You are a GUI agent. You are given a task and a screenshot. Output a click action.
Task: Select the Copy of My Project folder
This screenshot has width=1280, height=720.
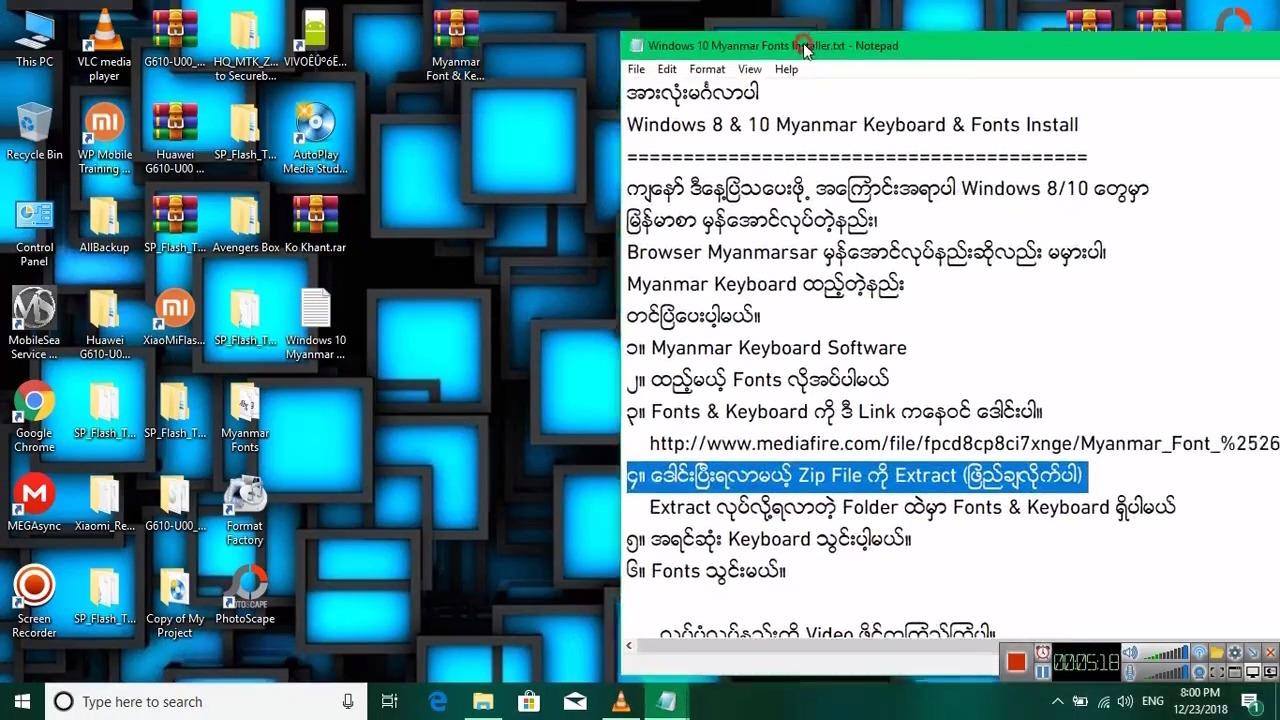coord(174,602)
